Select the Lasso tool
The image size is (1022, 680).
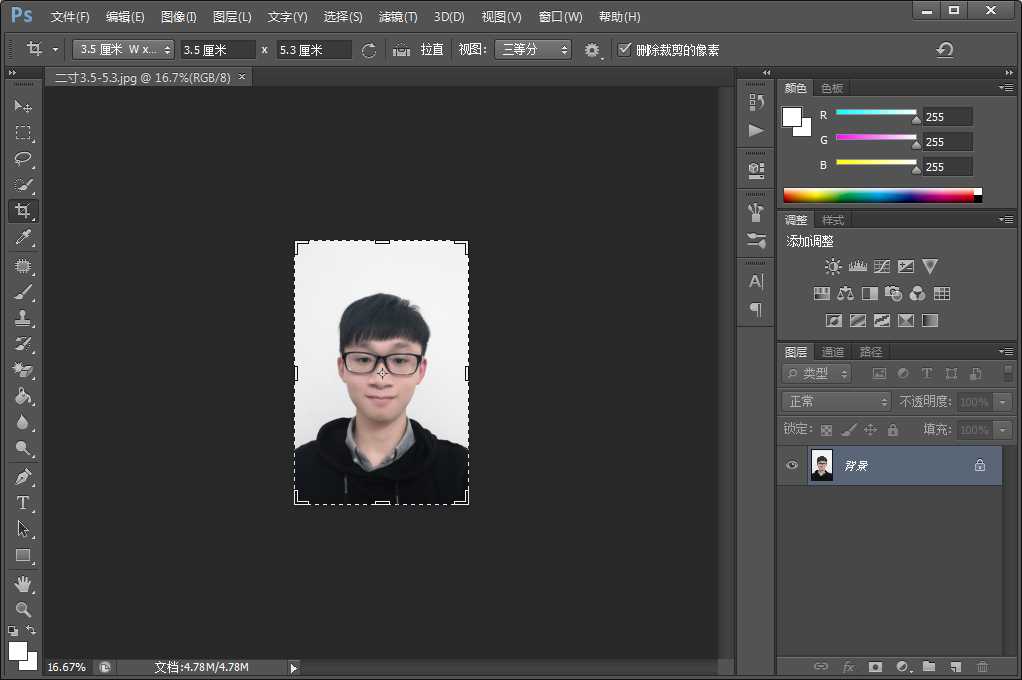point(23,159)
